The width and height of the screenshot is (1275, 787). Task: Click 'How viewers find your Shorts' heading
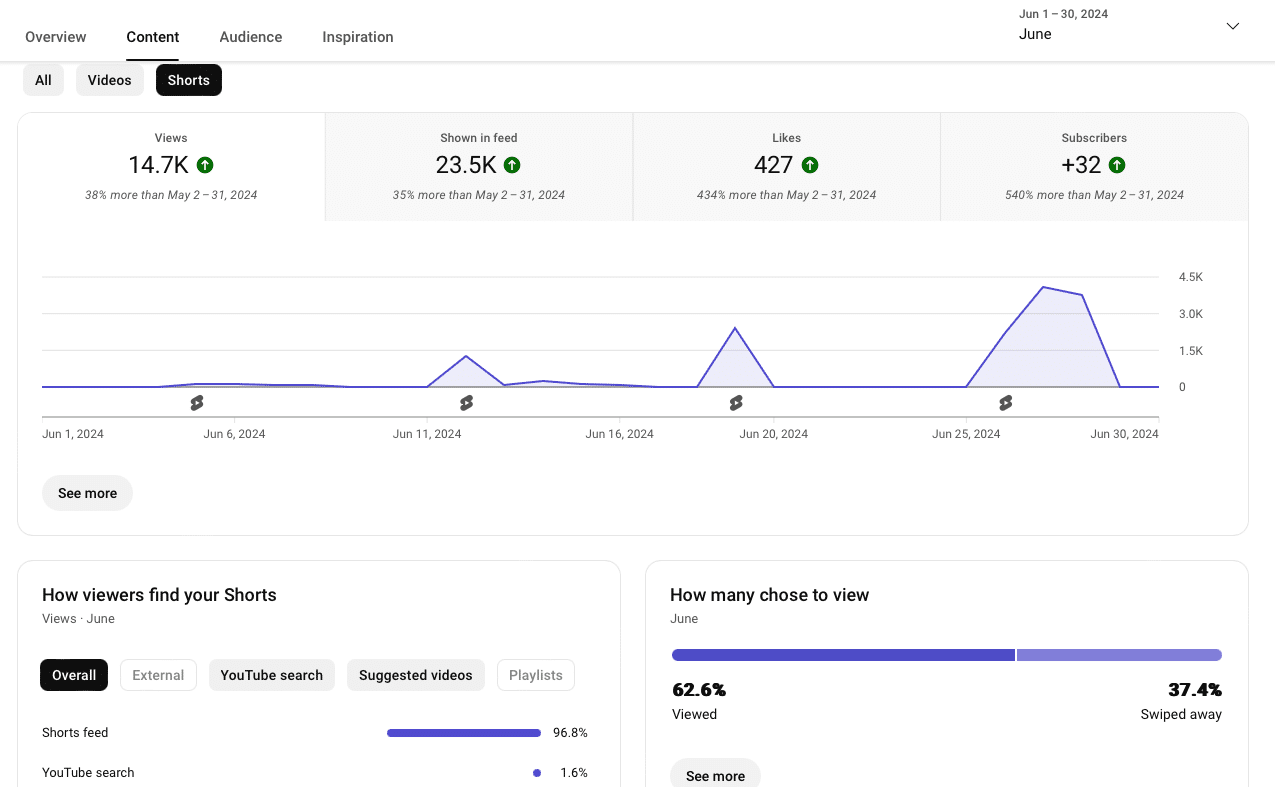pos(159,595)
